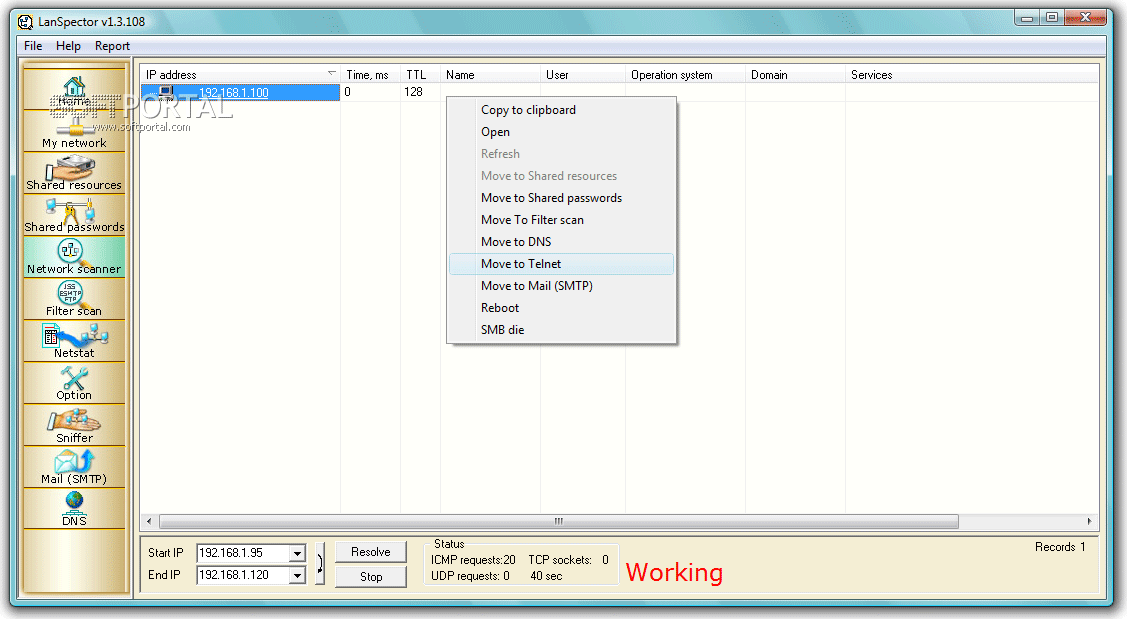Open the Report menu

tap(112, 46)
